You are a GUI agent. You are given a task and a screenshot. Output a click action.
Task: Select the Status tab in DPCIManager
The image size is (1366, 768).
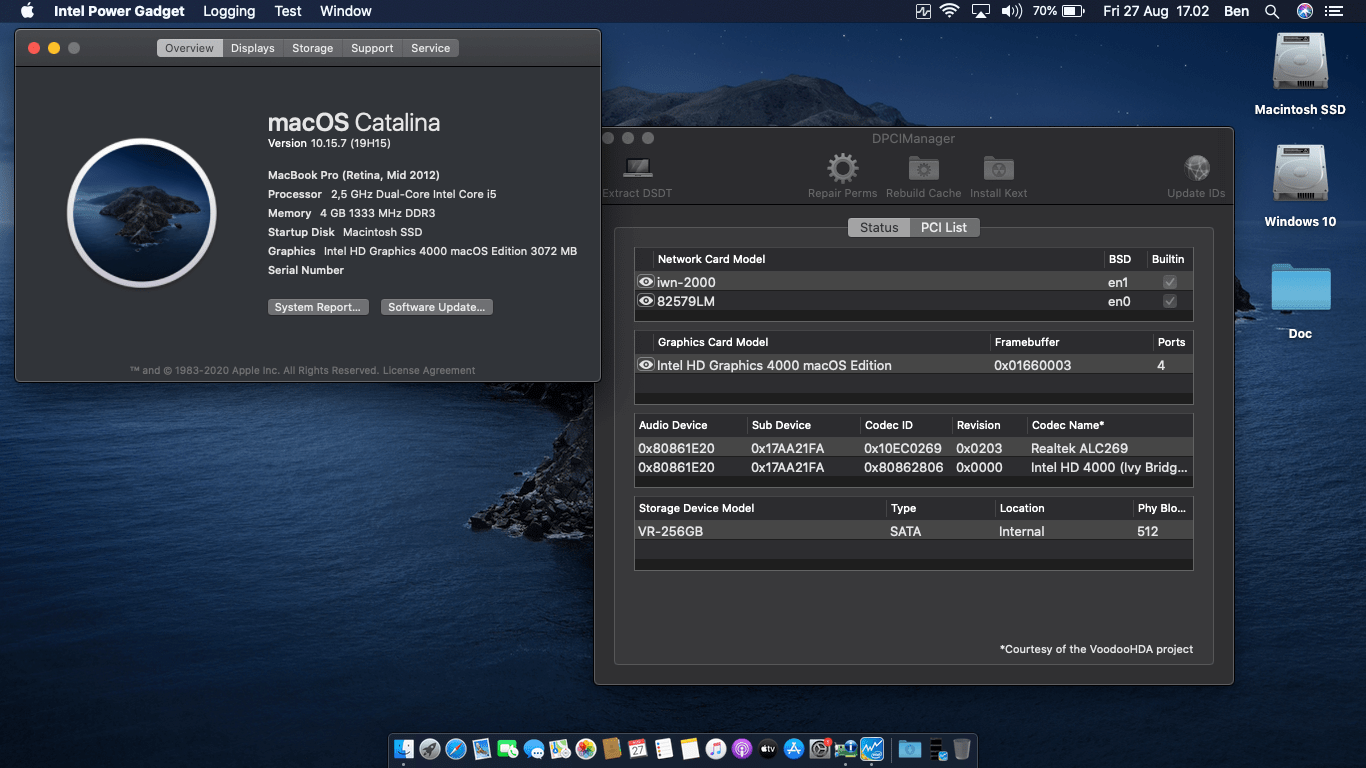[x=879, y=227]
